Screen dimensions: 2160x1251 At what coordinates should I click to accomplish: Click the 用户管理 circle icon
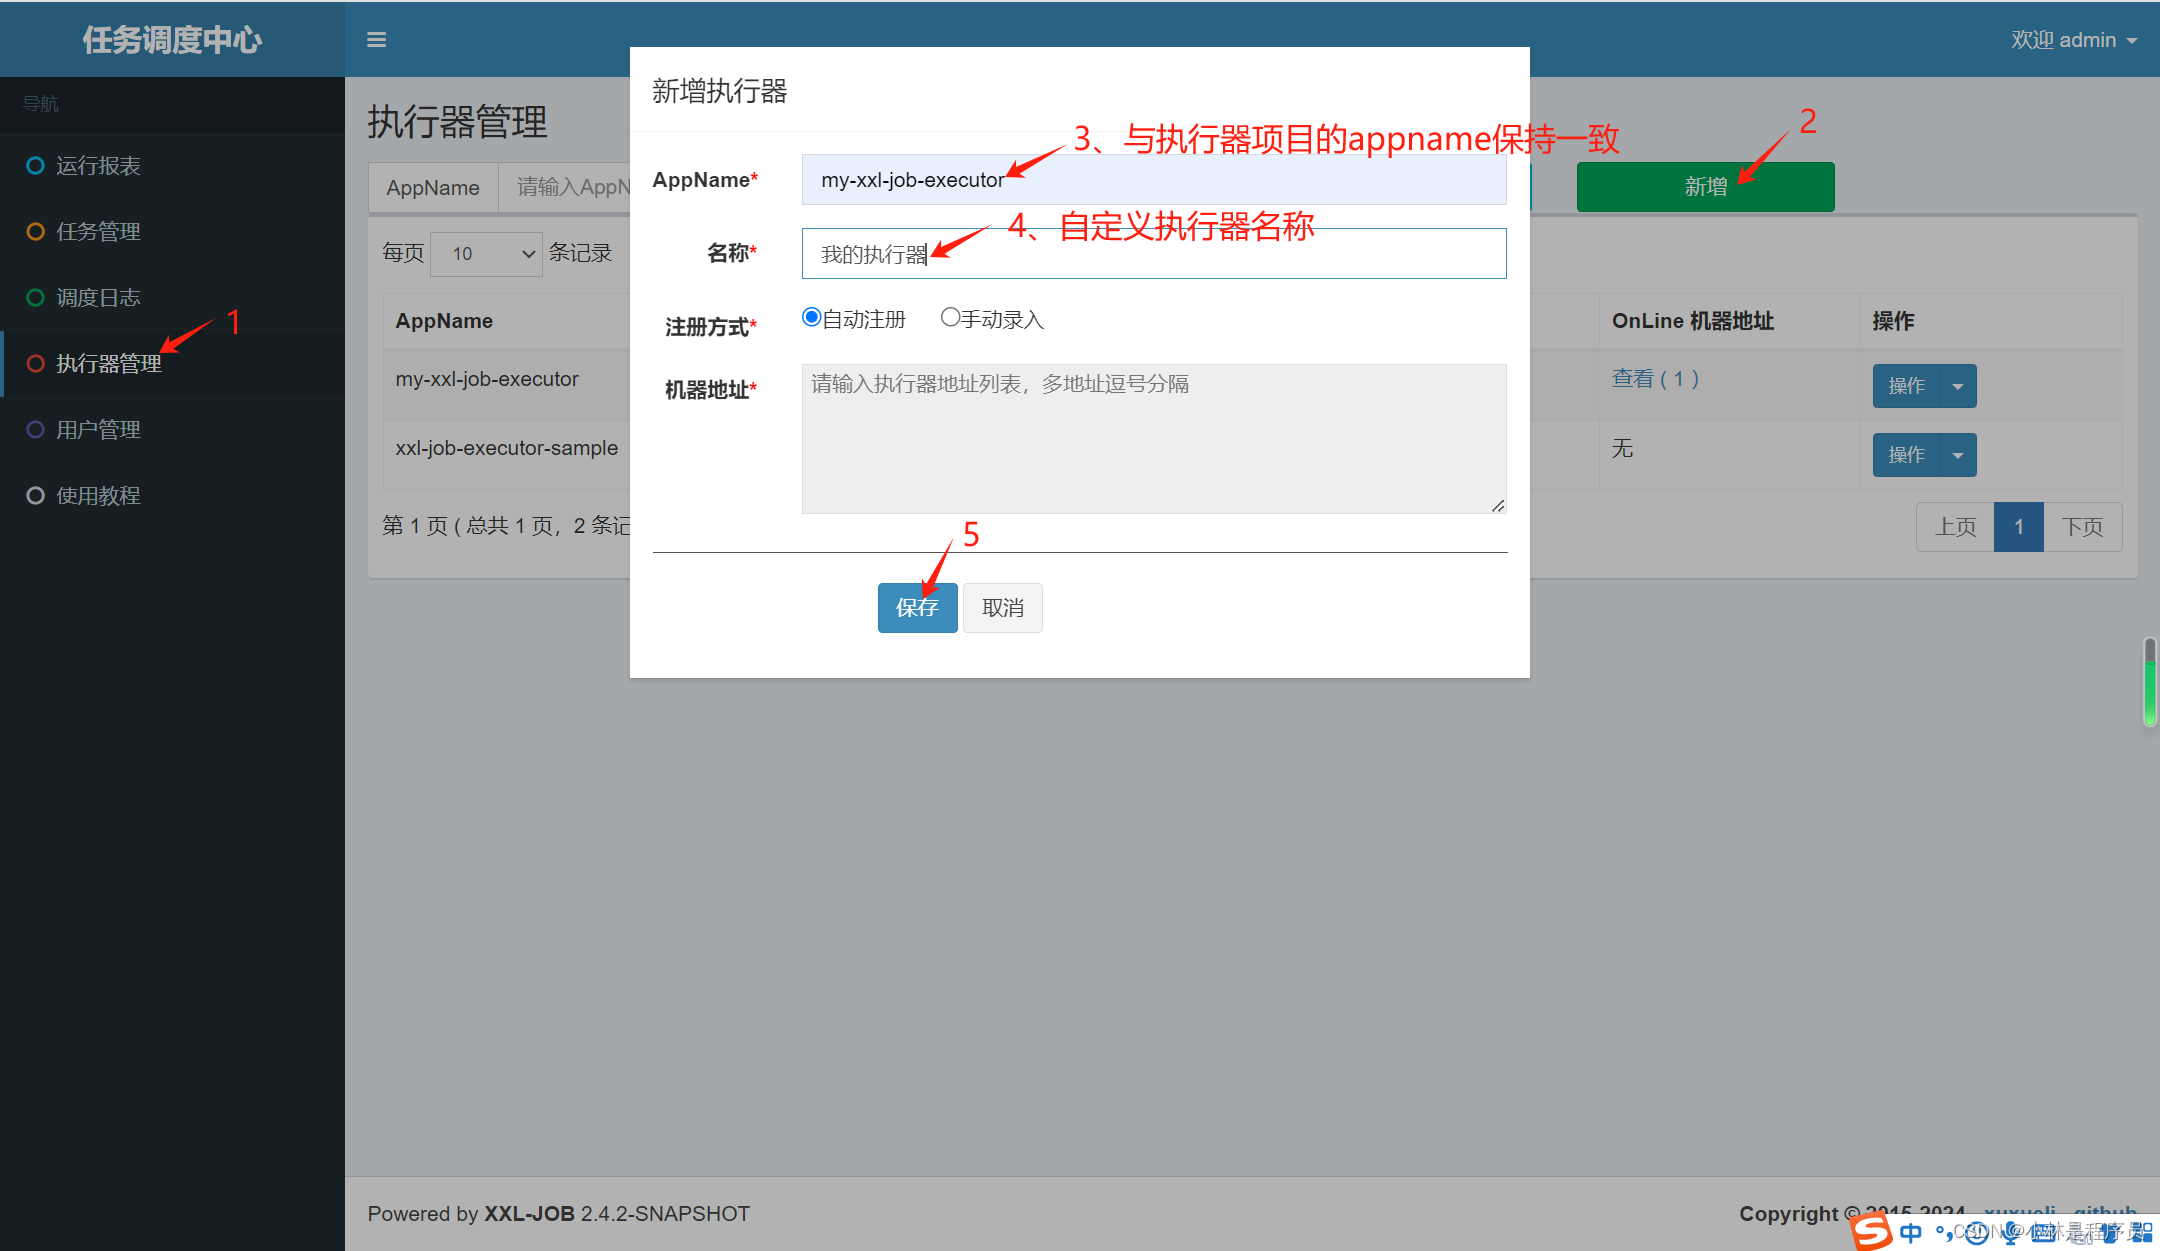[x=35, y=430]
